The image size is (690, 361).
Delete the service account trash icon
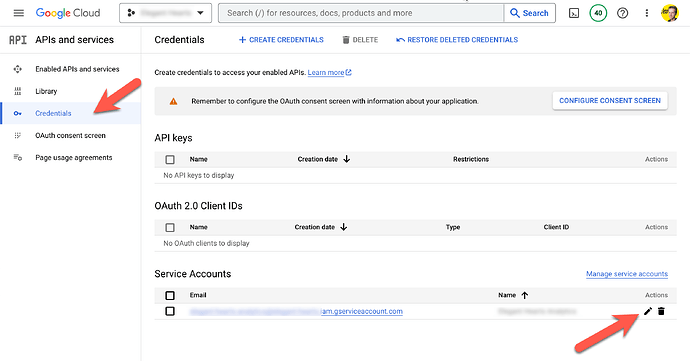pos(661,311)
